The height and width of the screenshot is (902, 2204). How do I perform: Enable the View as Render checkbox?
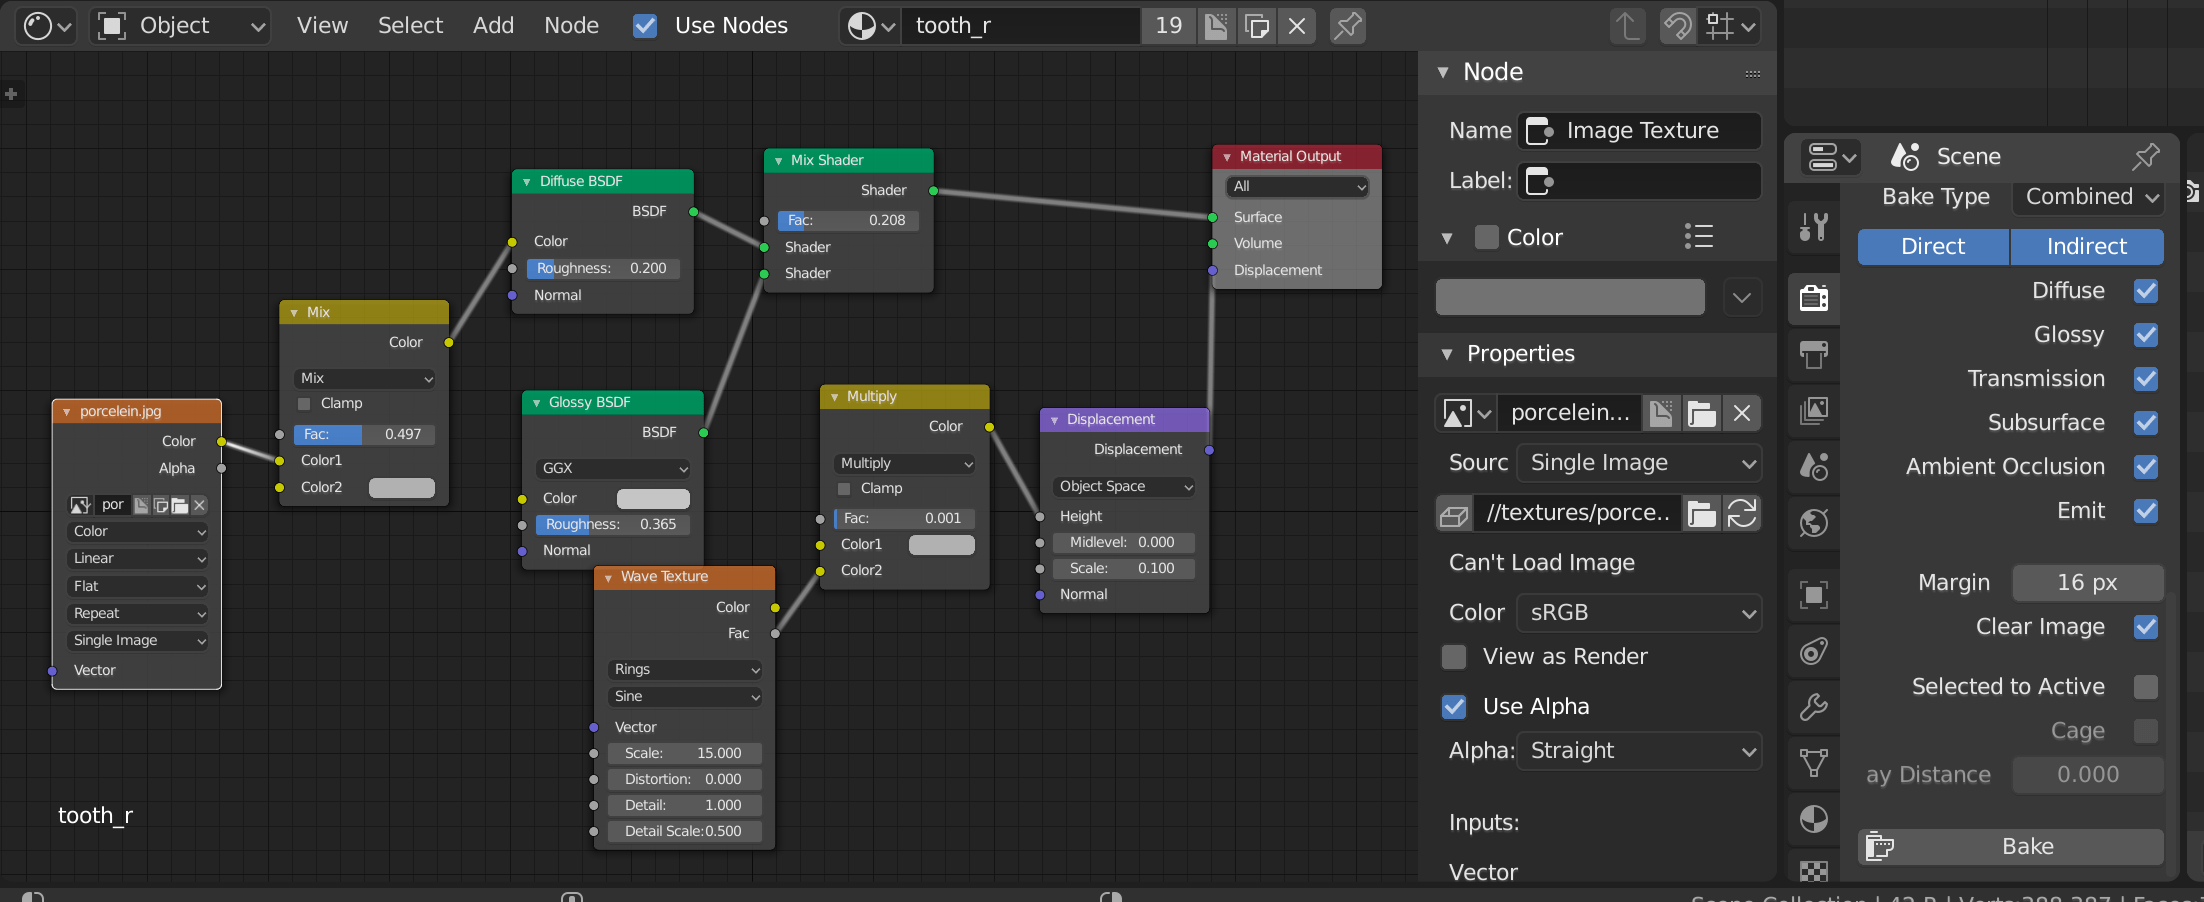[x=1454, y=657]
